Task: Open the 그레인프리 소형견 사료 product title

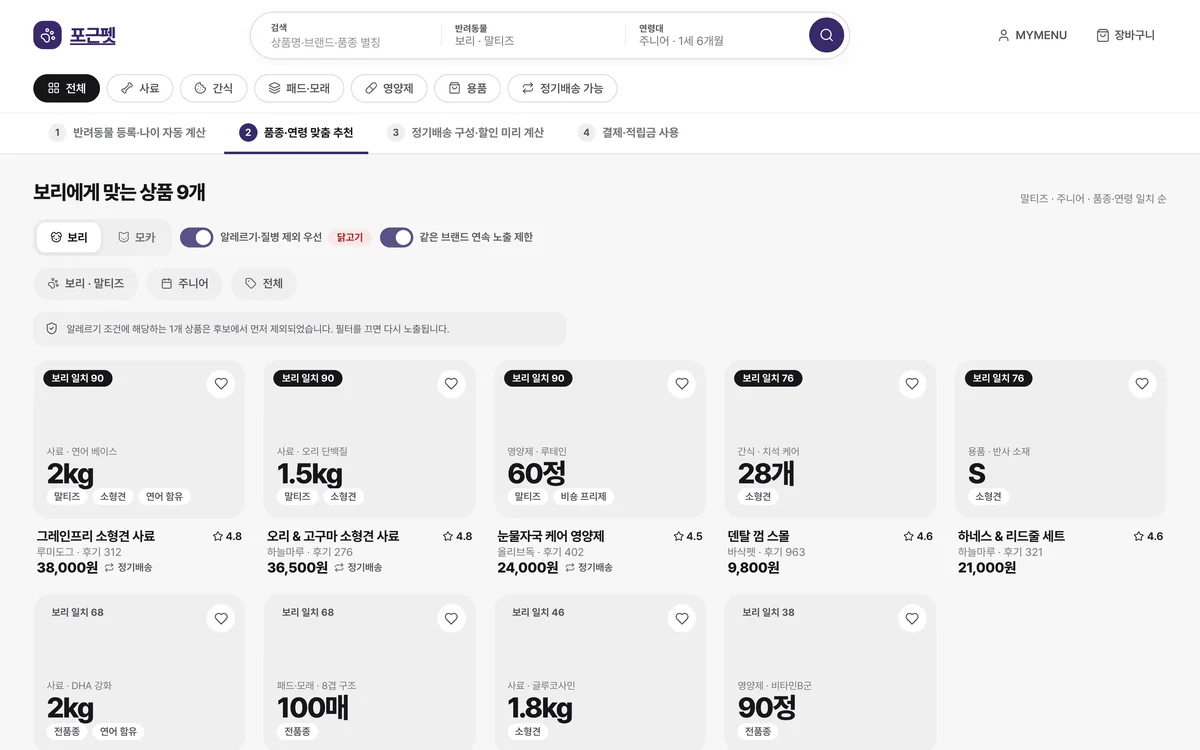Action: pos(96,536)
